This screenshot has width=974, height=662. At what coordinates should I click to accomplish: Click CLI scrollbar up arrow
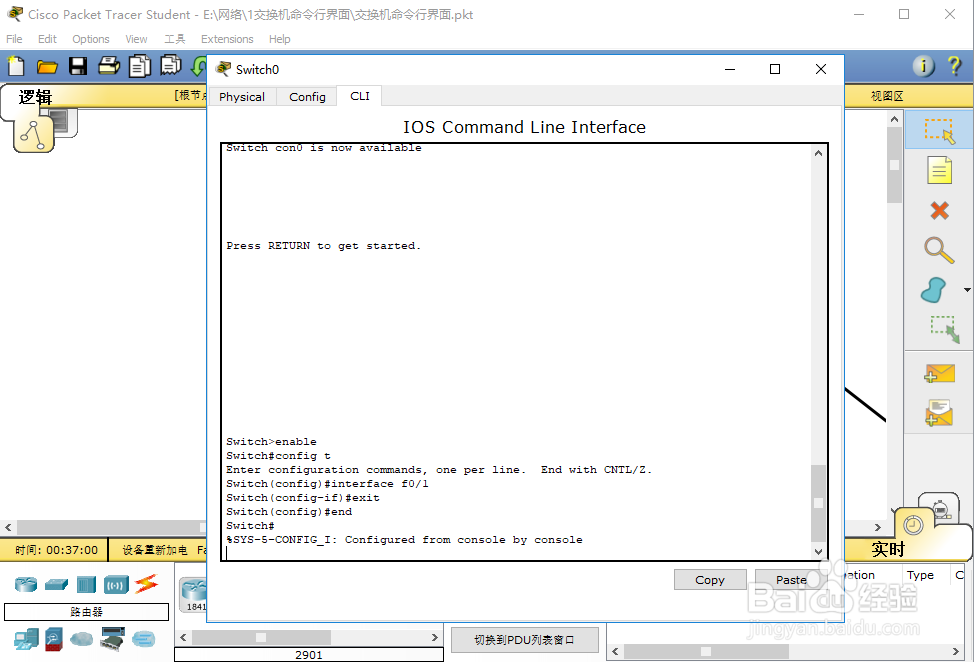[818, 153]
